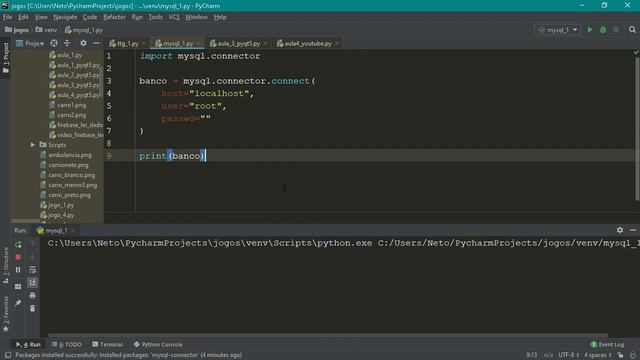Toggle scroll to end in Run console
This screenshot has width=640, height=360.
pyautogui.click(x=33, y=282)
